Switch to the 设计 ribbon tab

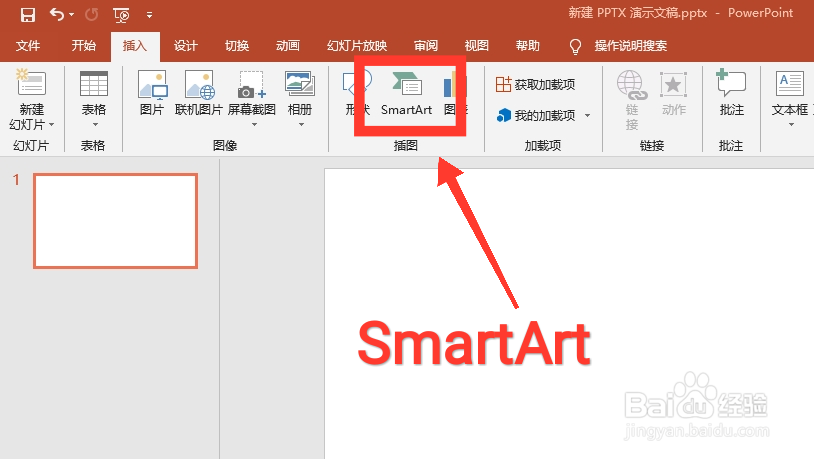(186, 46)
